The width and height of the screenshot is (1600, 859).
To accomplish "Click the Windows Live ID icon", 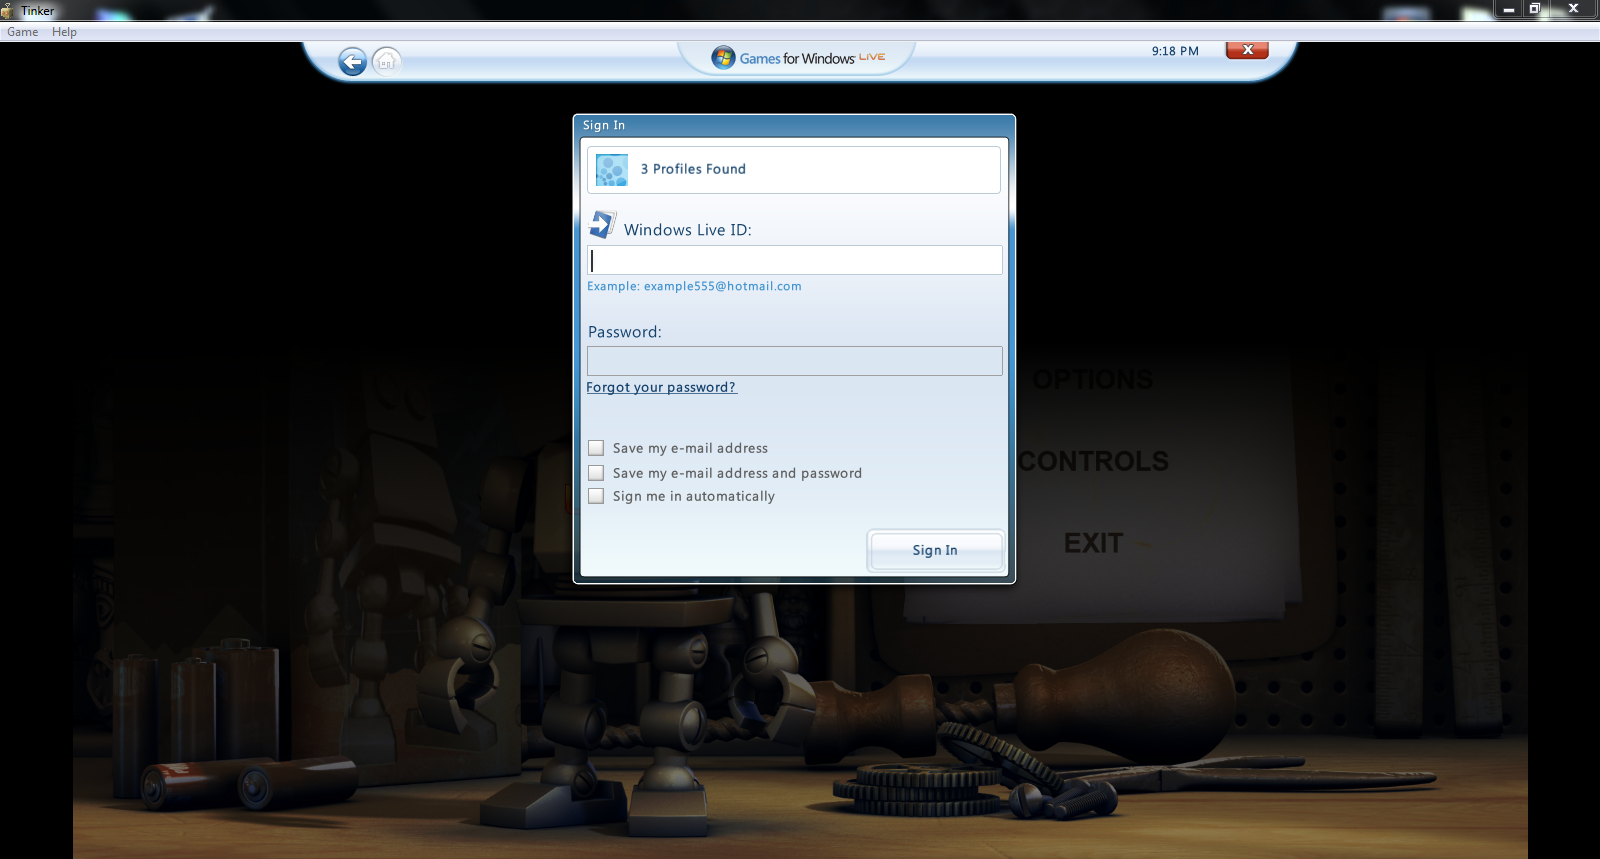I will coord(602,225).
